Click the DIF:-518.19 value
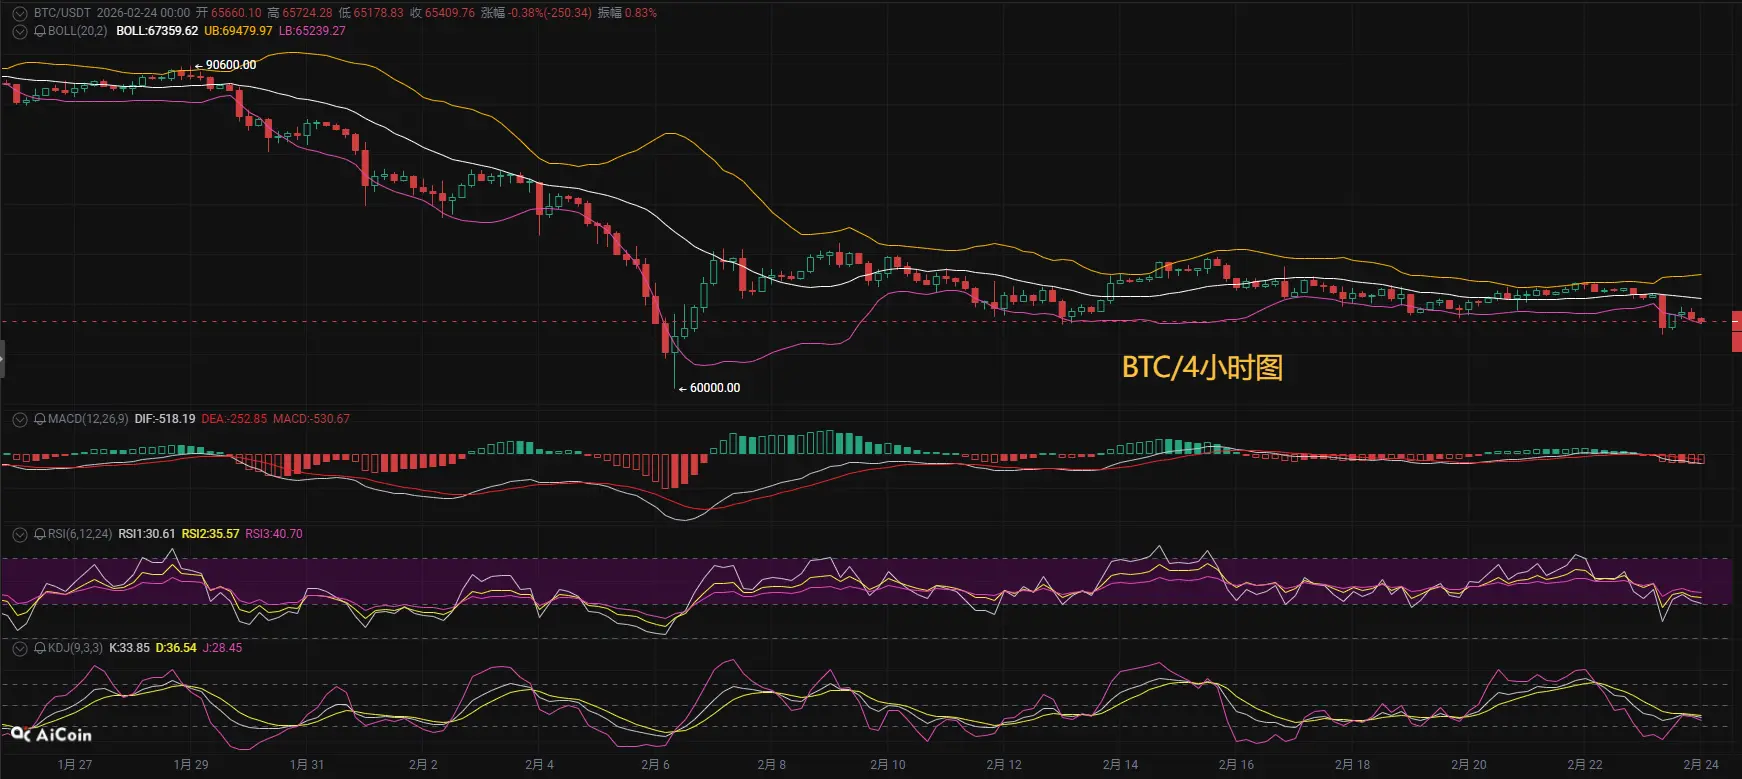 click(165, 419)
